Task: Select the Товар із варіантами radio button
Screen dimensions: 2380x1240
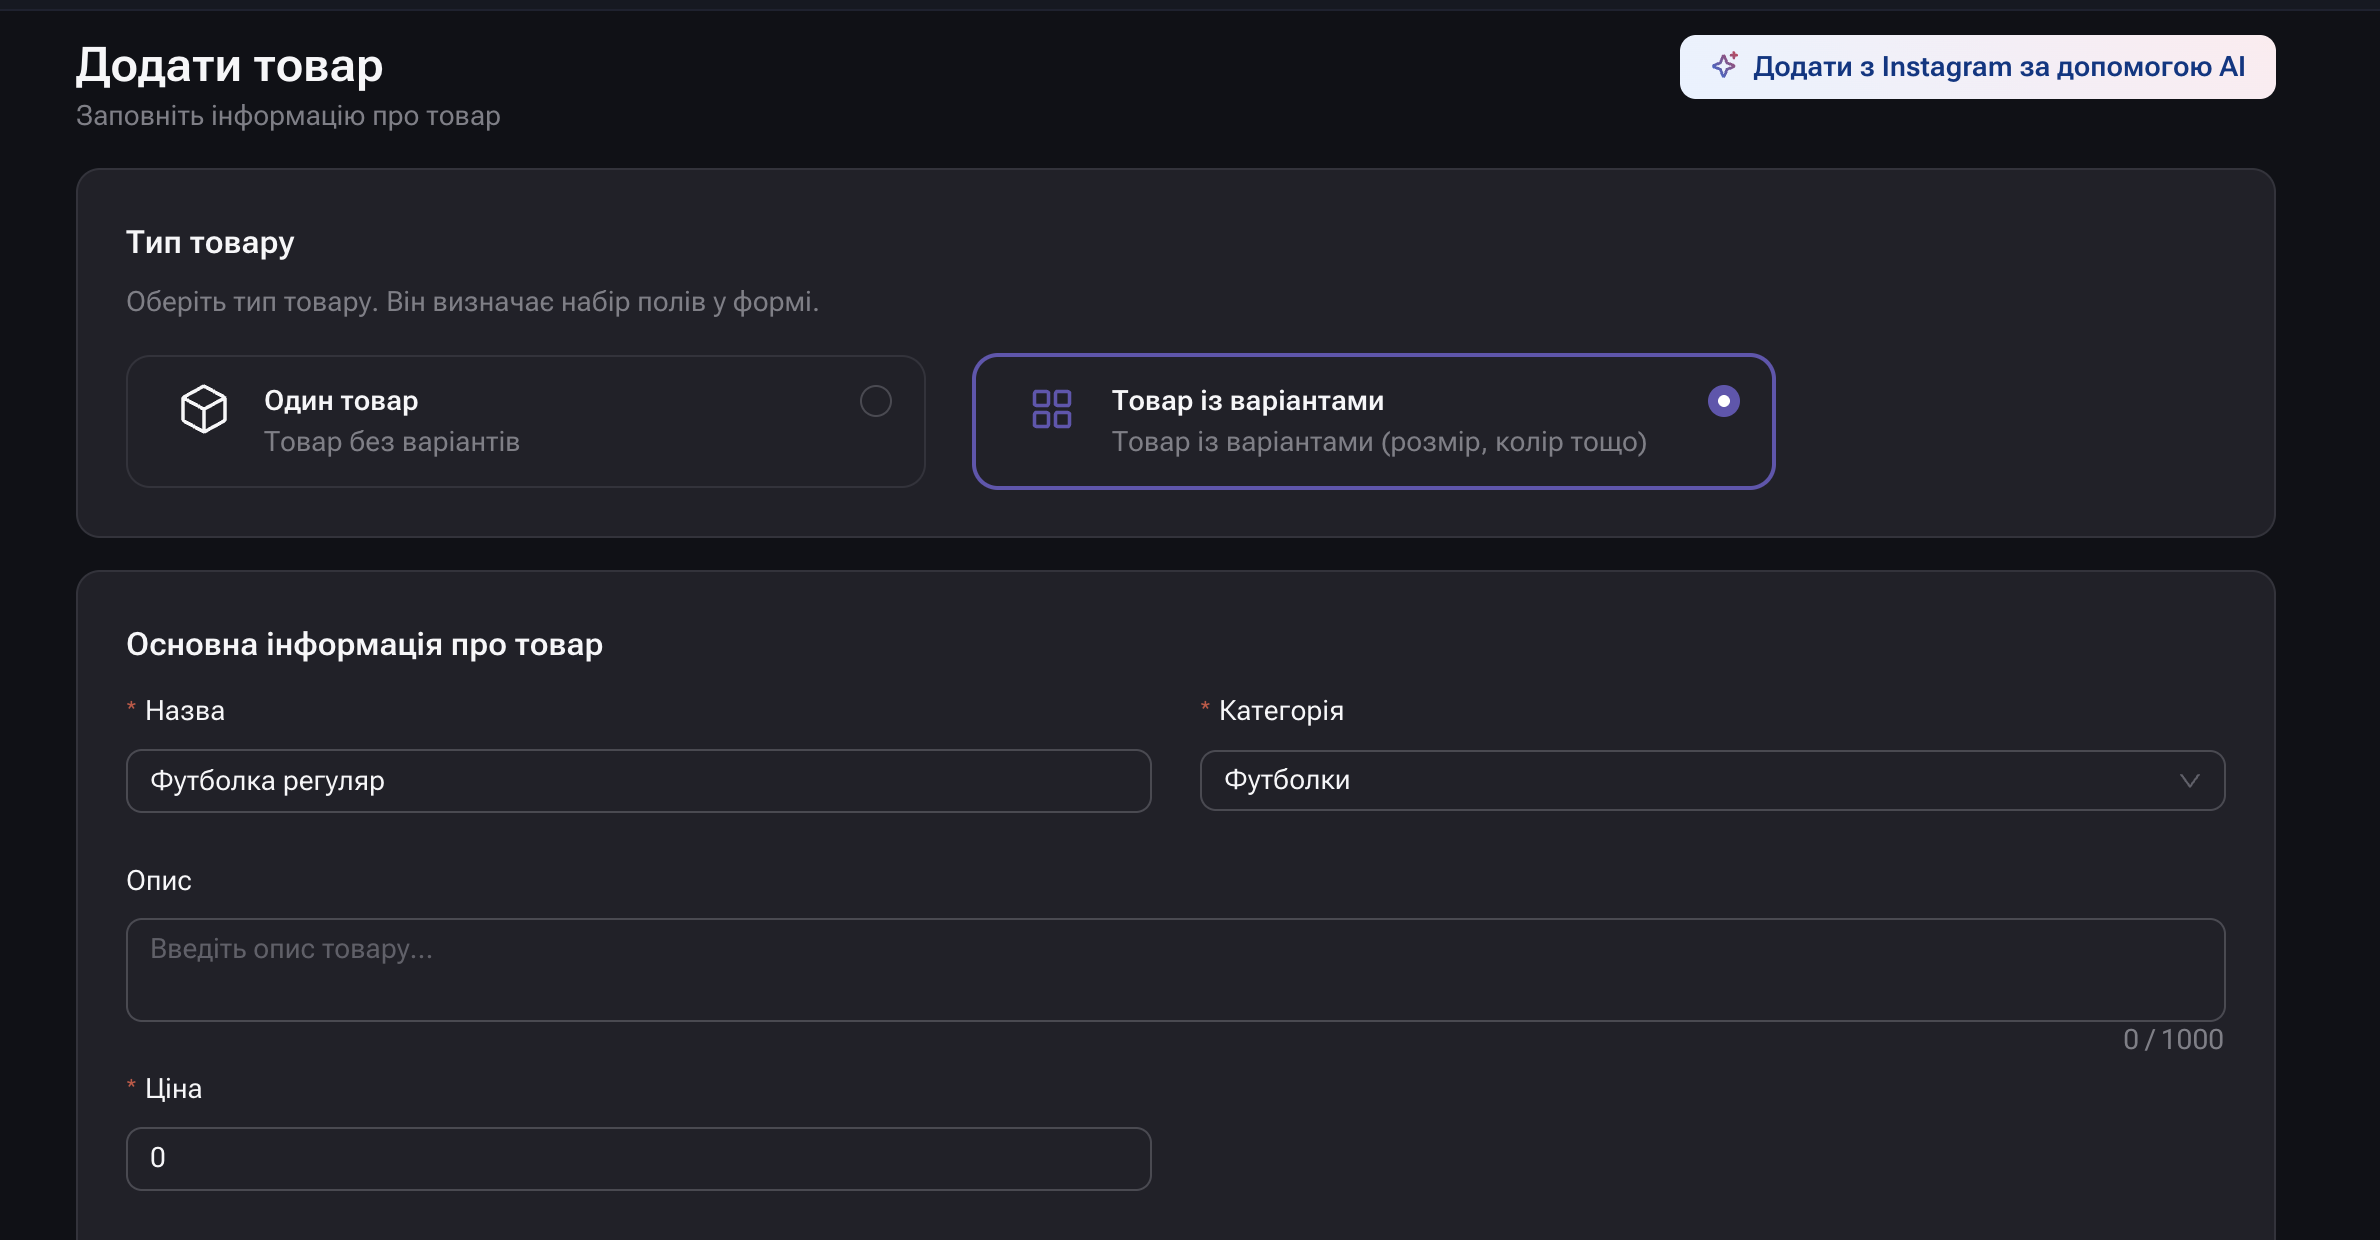Action: (1724, 401)
